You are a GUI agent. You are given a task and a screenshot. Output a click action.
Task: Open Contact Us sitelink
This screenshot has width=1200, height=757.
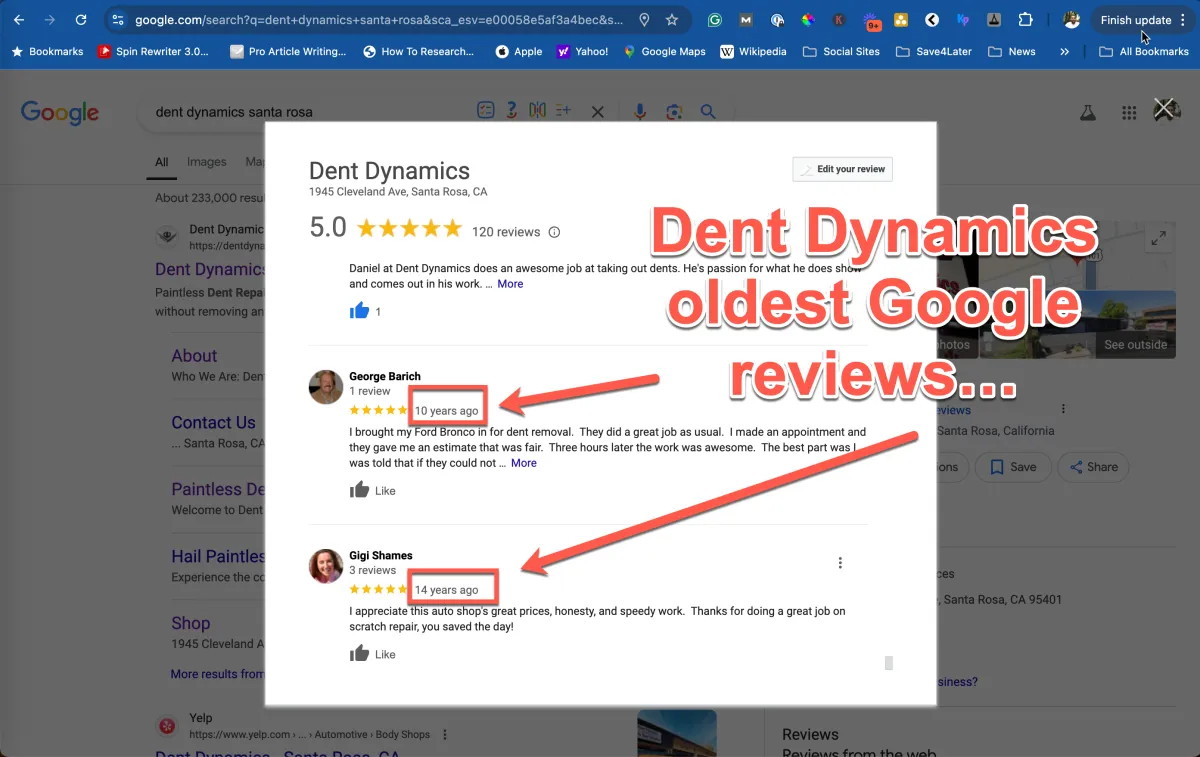pos(213,423)
